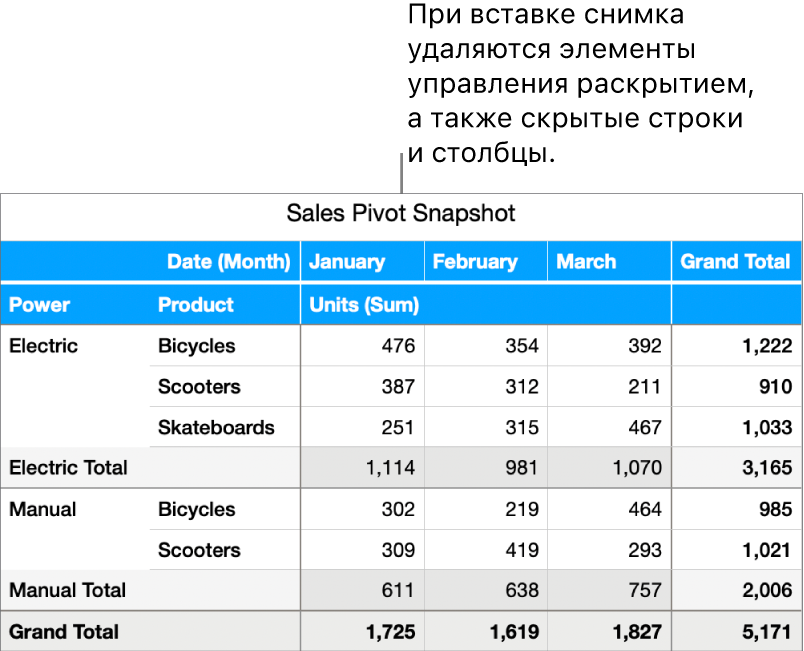The image size is (804, 651).
Task: Click the Sales Pivot Snapshot table title
Action: coord(401,213)
